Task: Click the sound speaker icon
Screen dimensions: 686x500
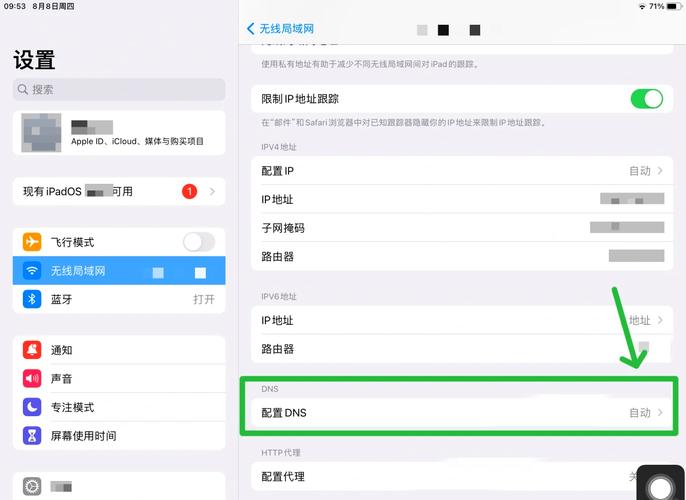Action: tap(32, 378)
